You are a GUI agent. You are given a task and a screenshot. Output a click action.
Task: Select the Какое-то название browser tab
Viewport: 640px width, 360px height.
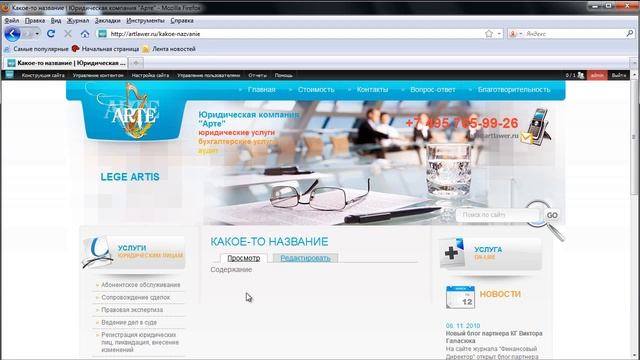pyautogui.click(x=67, y=63)
